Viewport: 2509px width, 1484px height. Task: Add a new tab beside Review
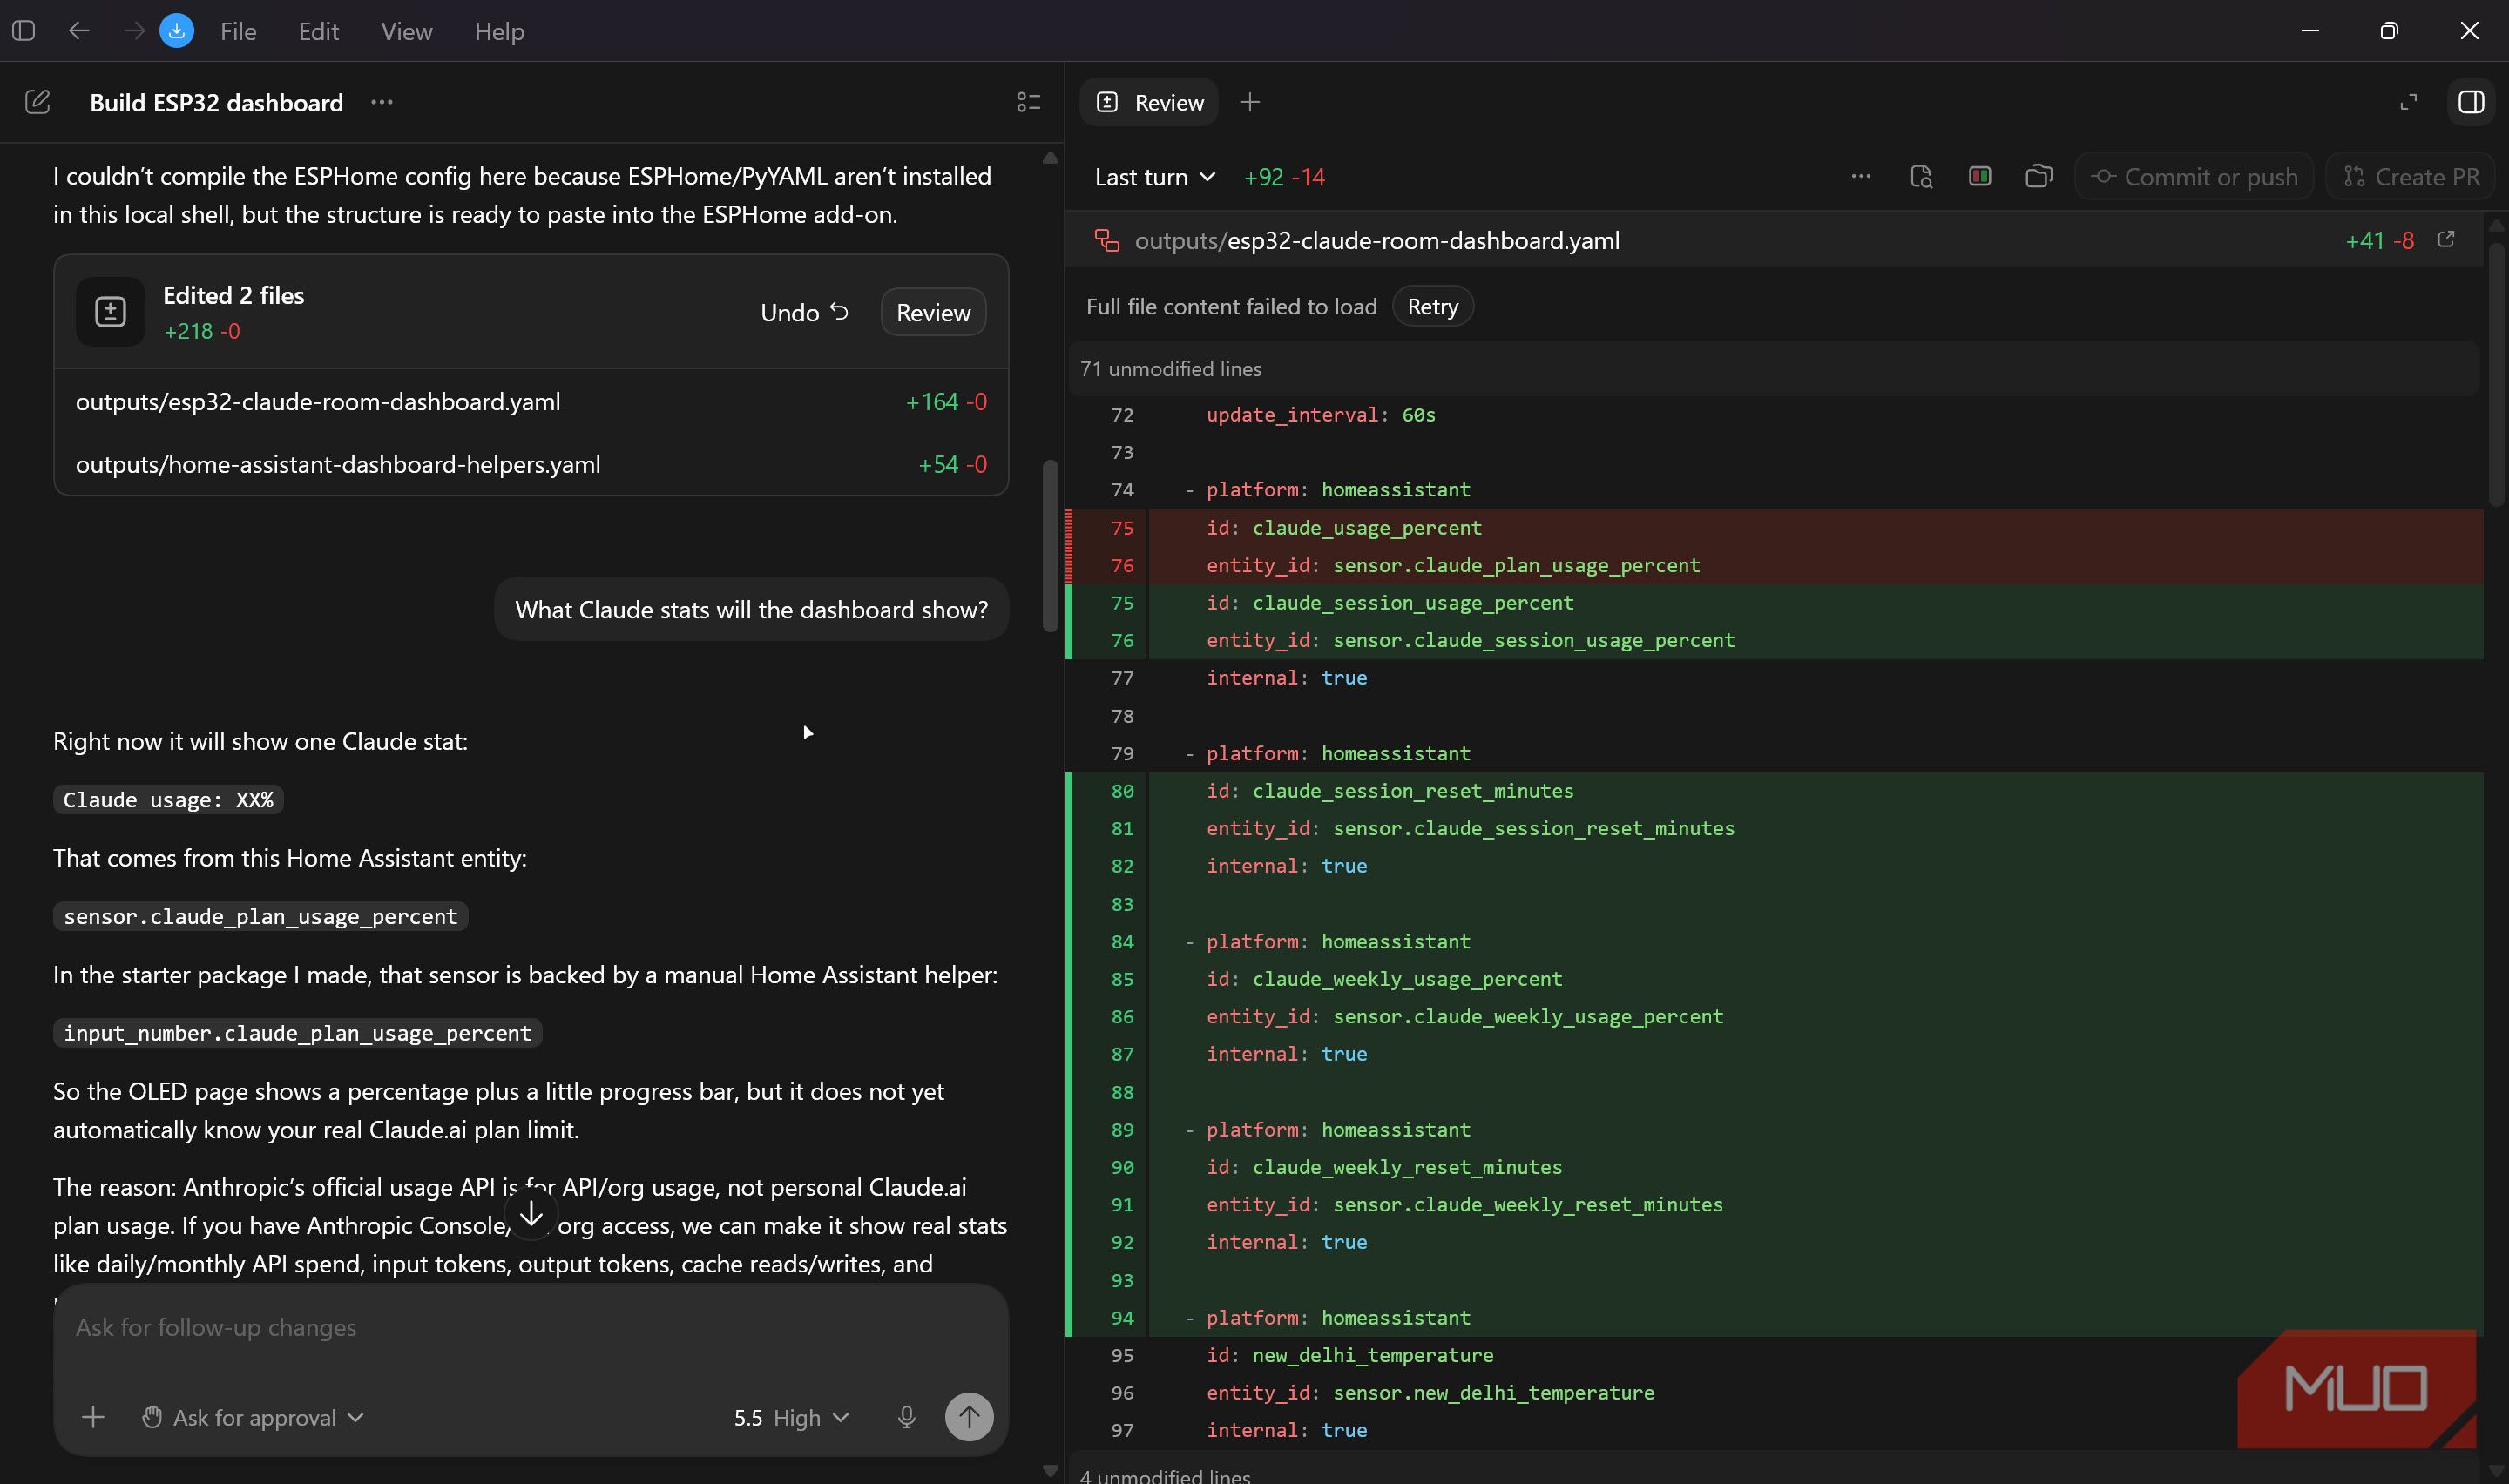click(x=1250, y=102)
